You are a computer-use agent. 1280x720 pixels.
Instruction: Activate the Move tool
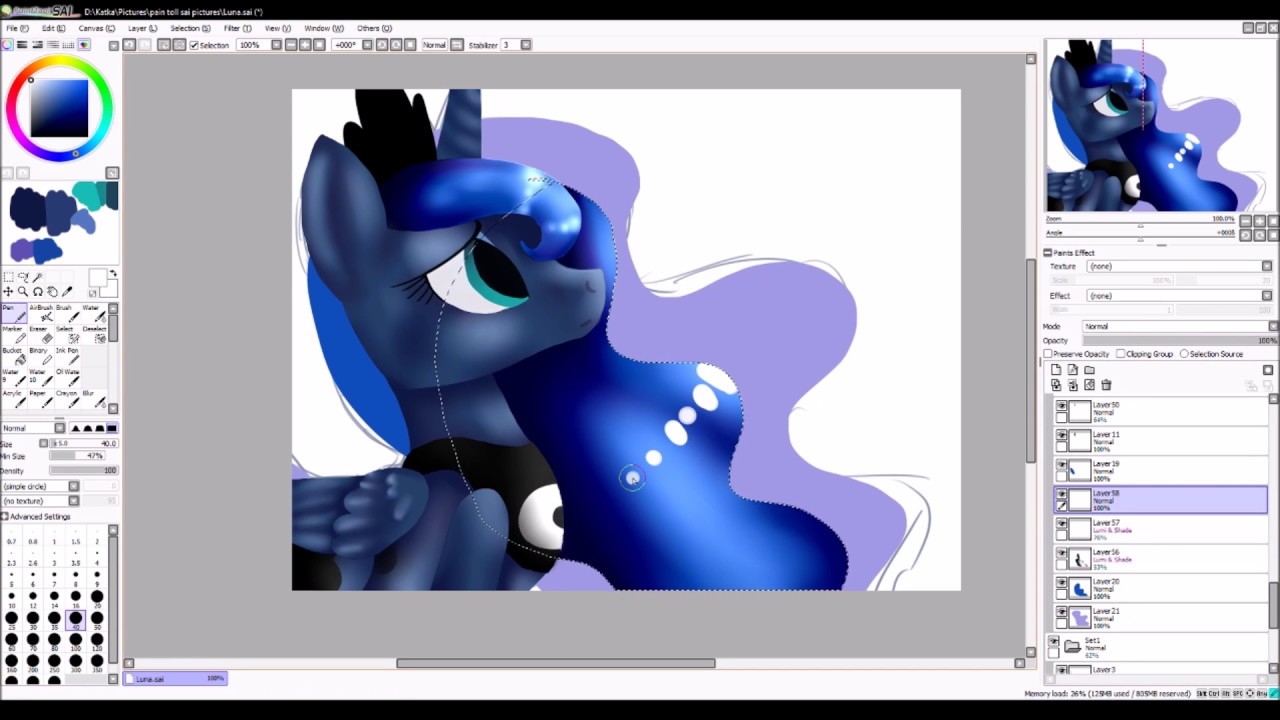(x=8, y=292)
